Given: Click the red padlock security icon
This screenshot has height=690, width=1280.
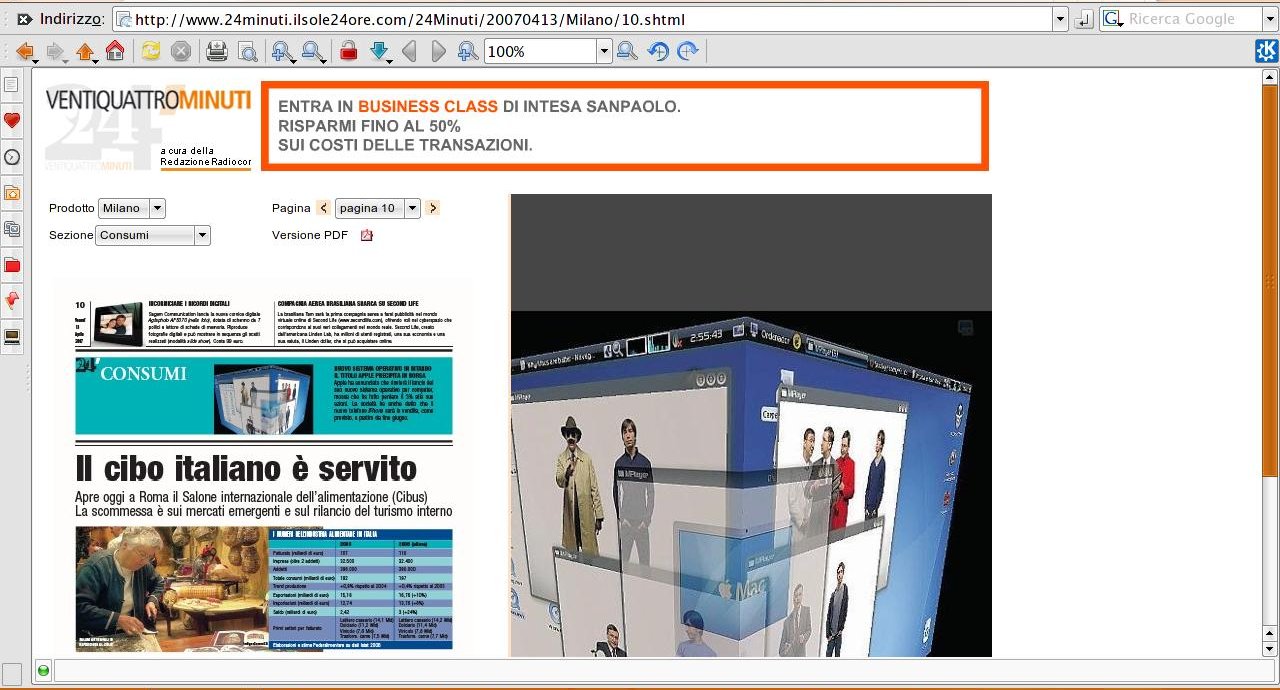Looking at the screenshot, I should 348,51.
